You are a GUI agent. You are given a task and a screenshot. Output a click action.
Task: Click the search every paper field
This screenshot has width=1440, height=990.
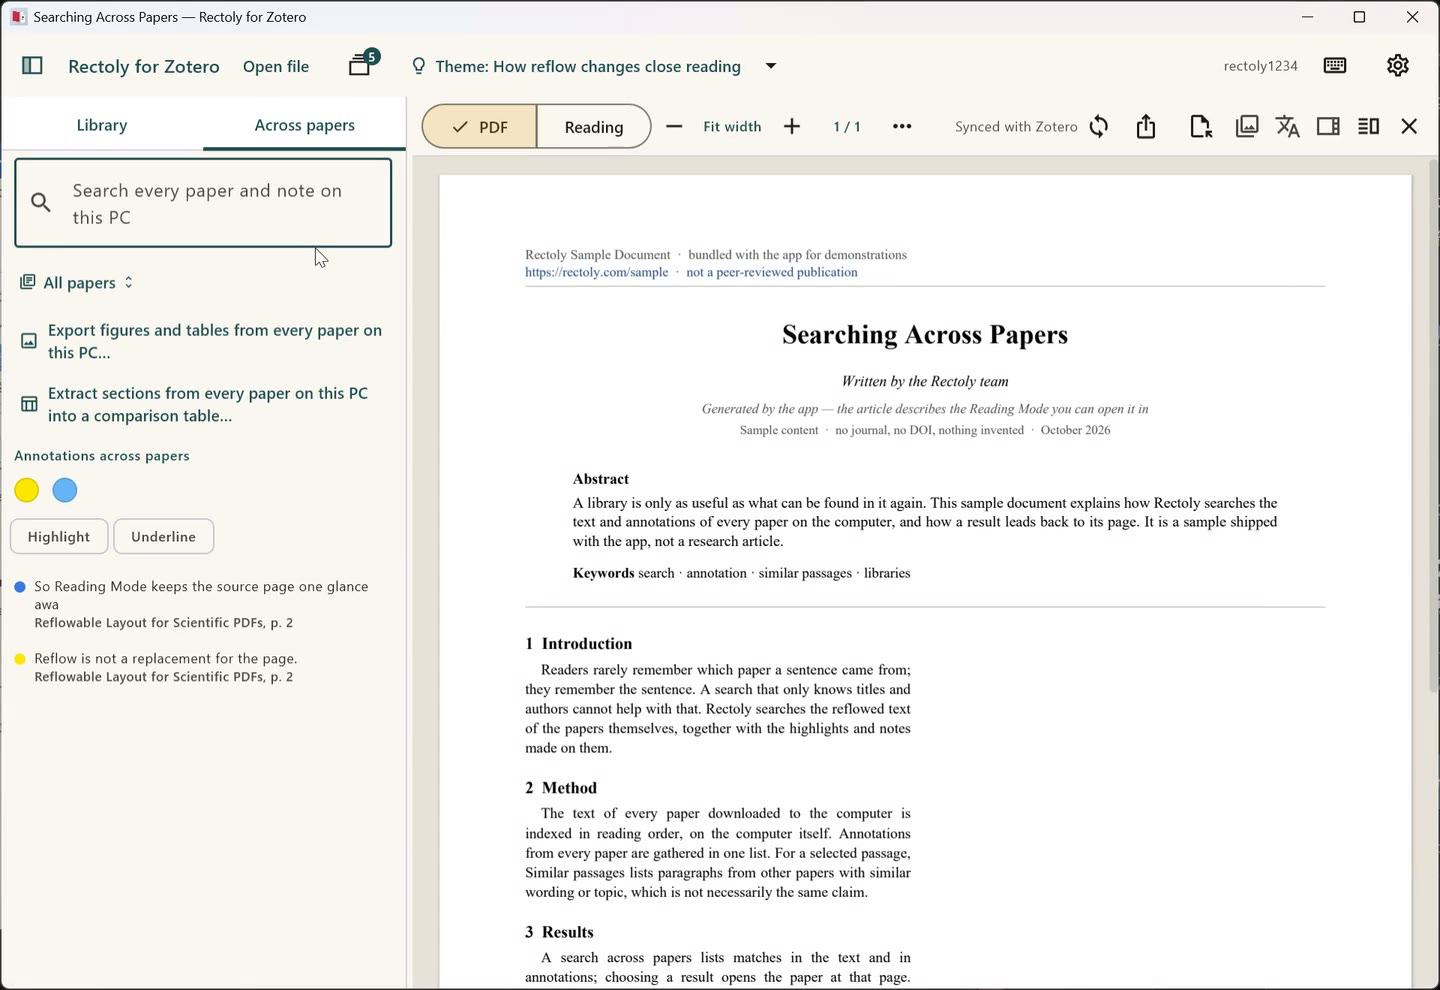[x=203, y=204]
